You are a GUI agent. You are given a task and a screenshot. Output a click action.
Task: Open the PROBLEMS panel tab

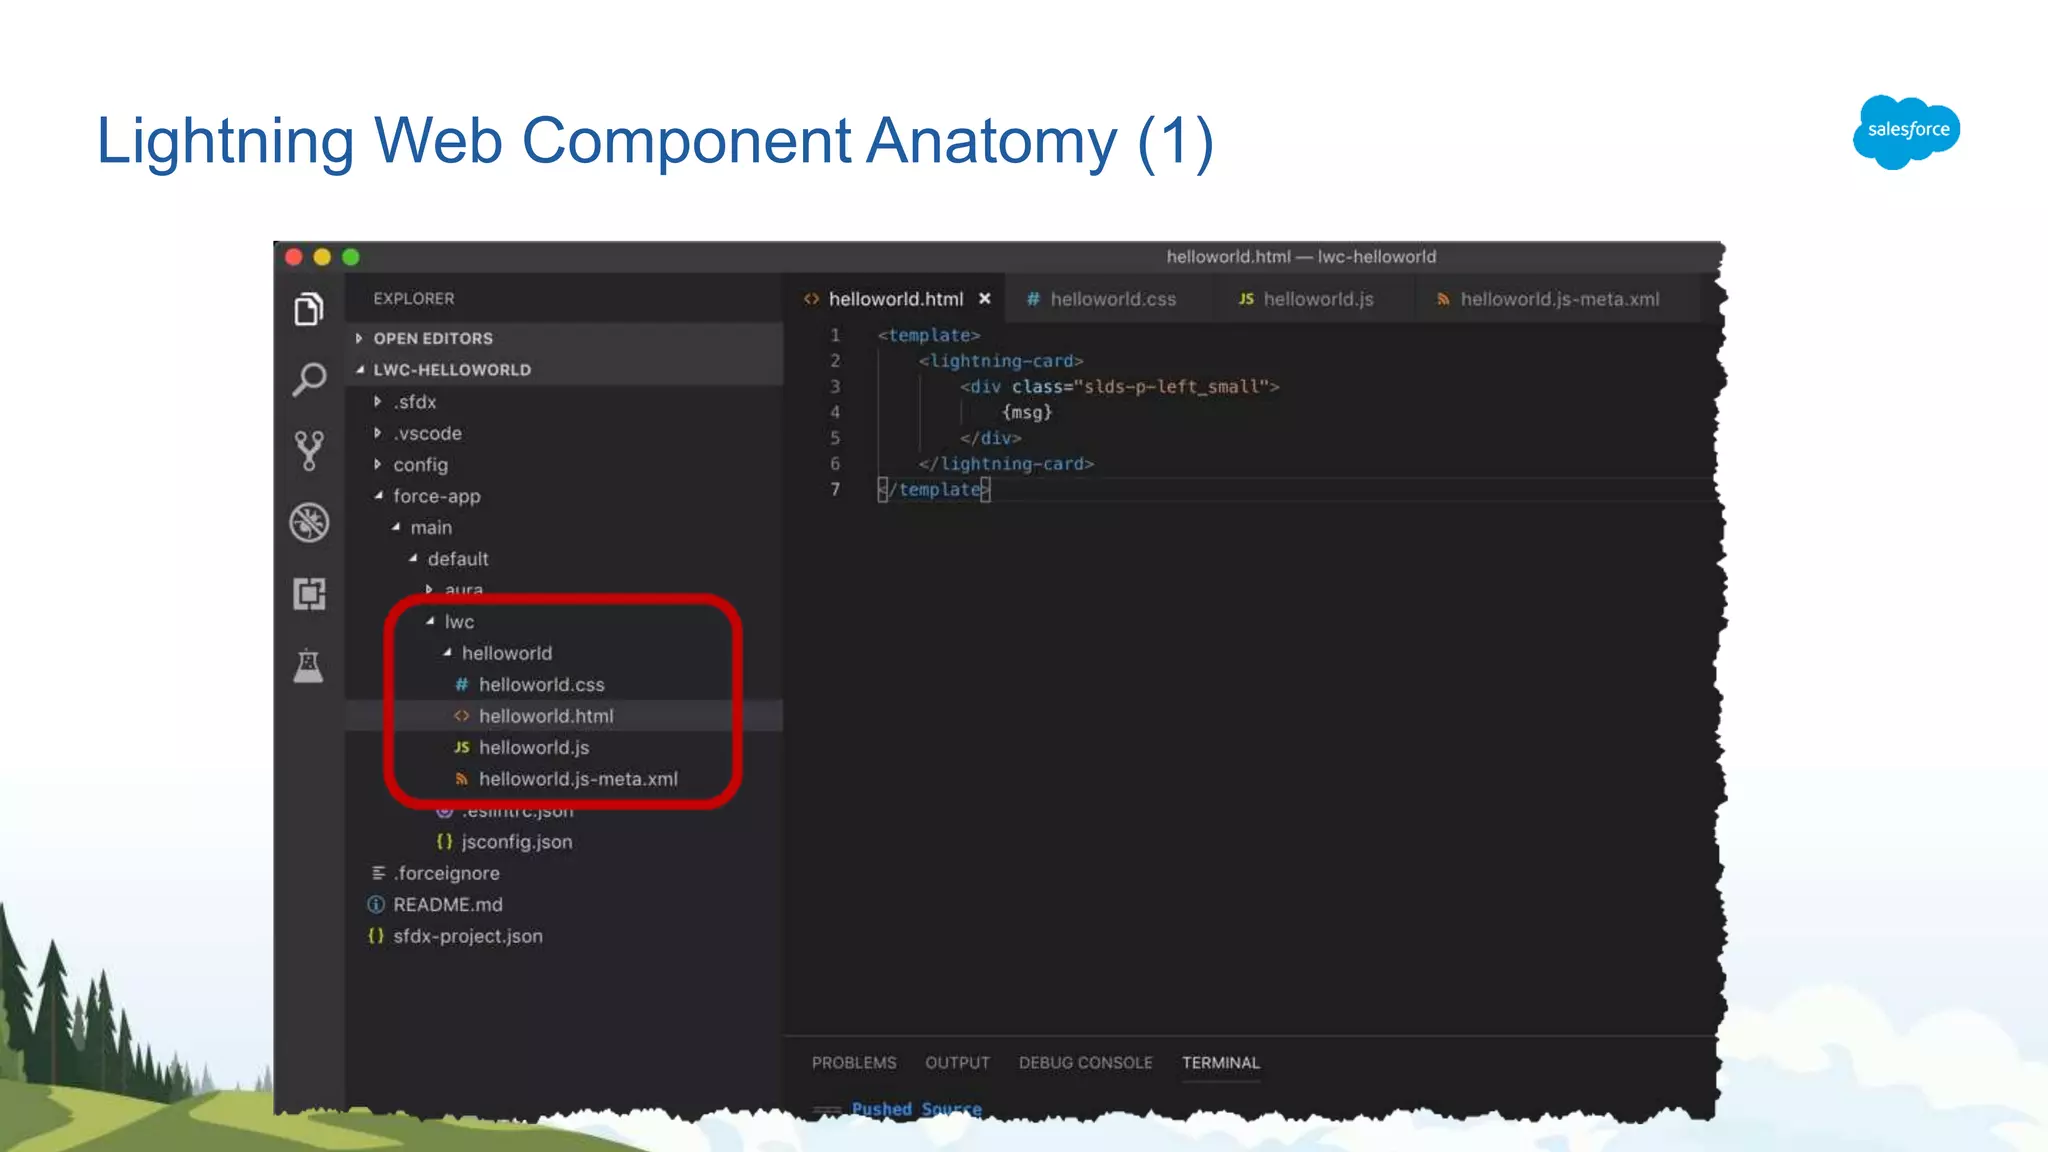point(854,1063)
